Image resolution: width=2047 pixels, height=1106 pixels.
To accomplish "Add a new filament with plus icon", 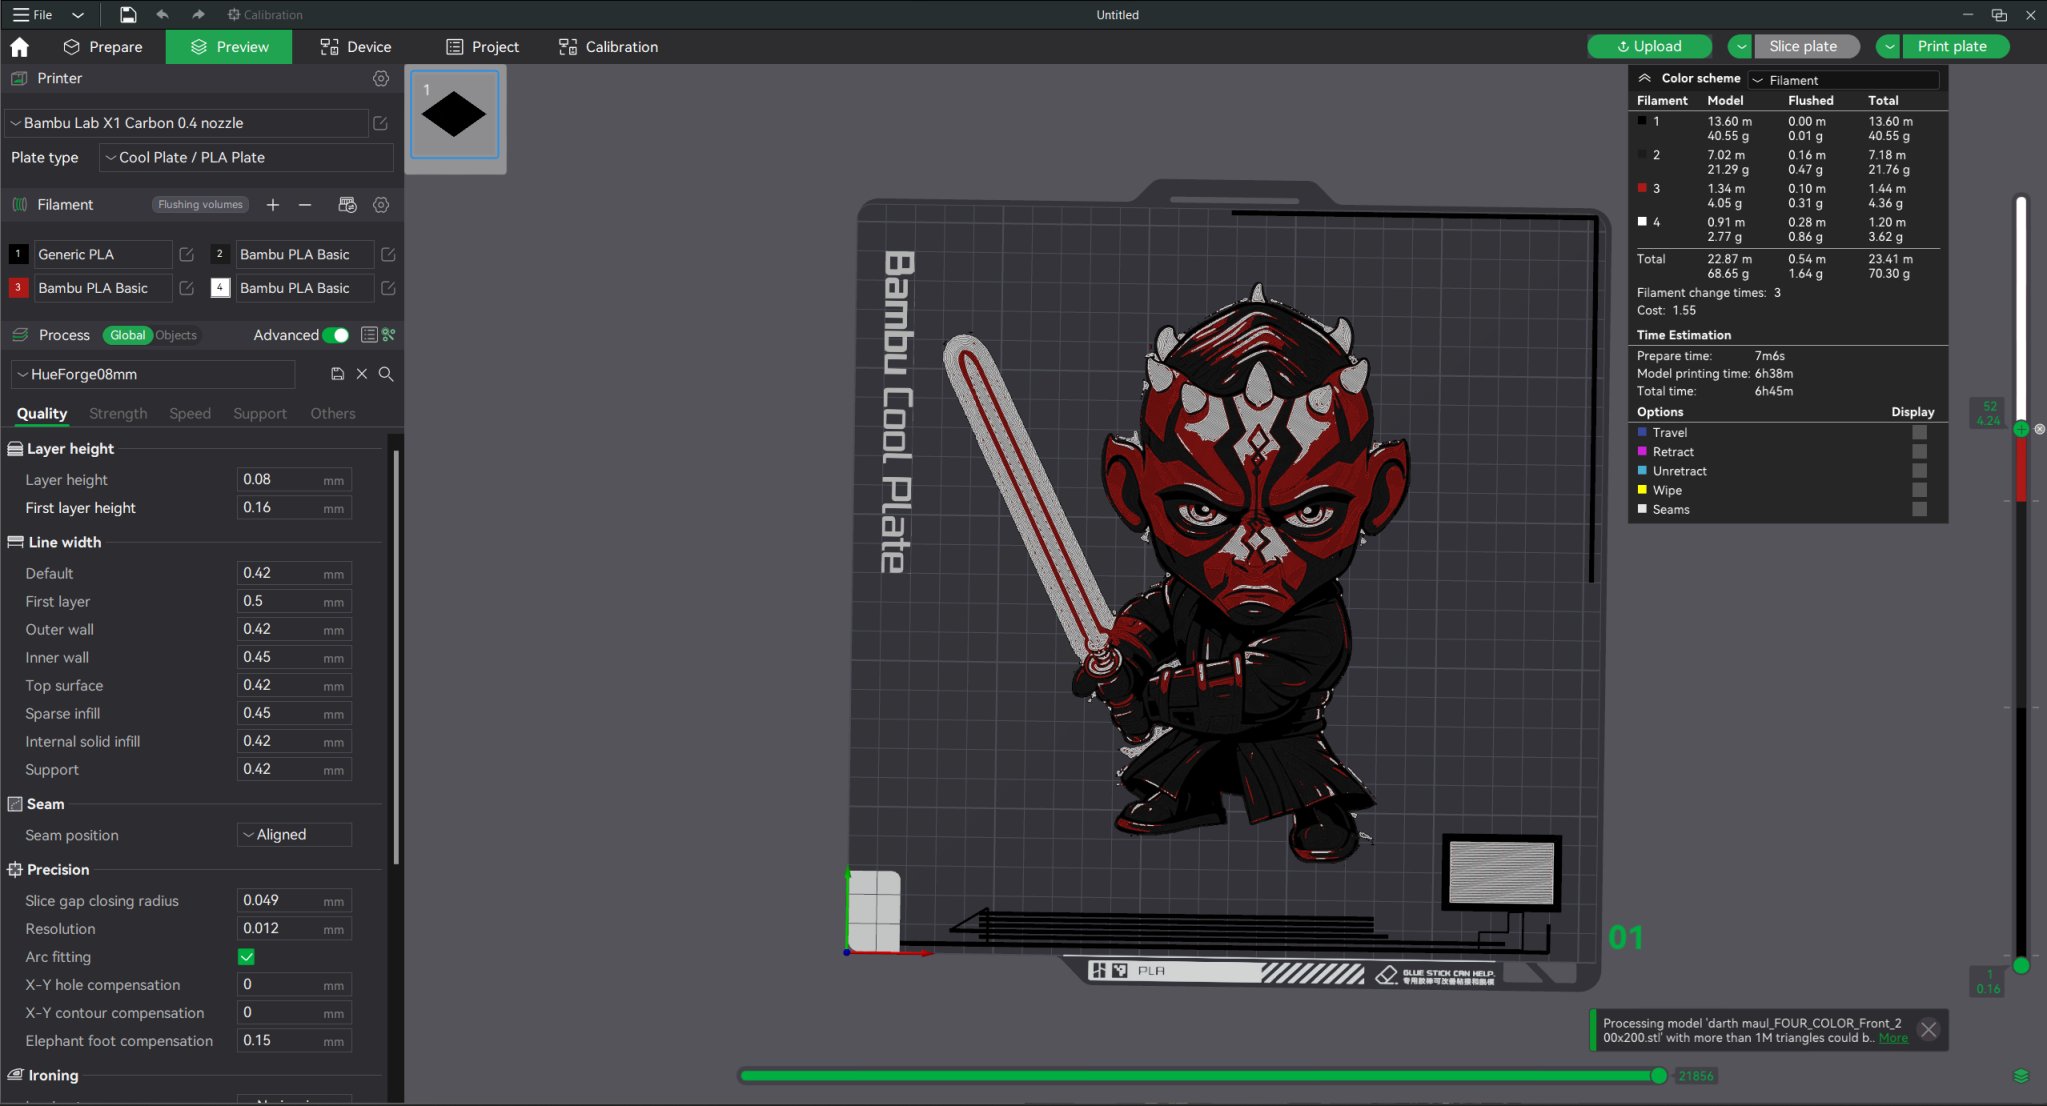I will 272,204.
